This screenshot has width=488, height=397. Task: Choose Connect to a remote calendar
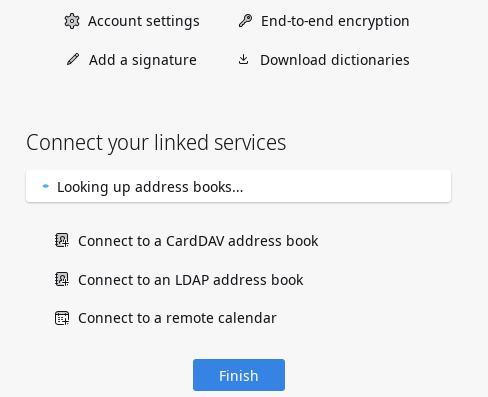point(177,318)
